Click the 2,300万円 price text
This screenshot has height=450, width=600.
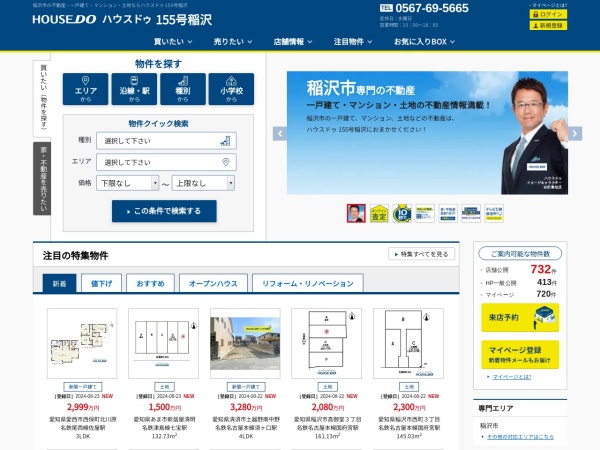point(409,407)
